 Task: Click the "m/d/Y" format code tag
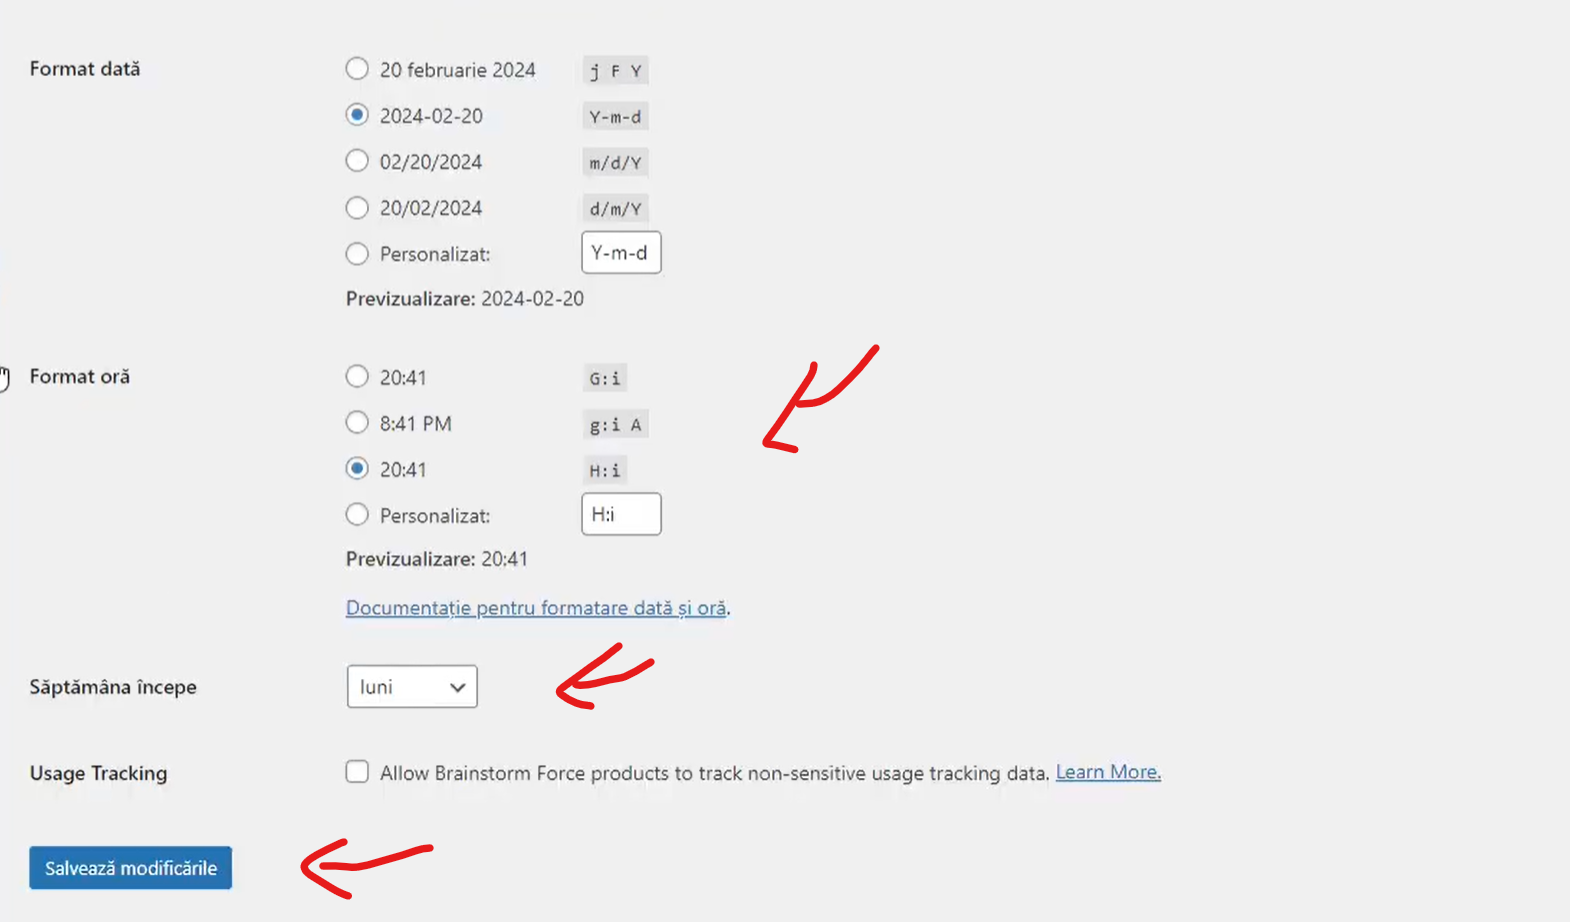[x=615, y=163]
